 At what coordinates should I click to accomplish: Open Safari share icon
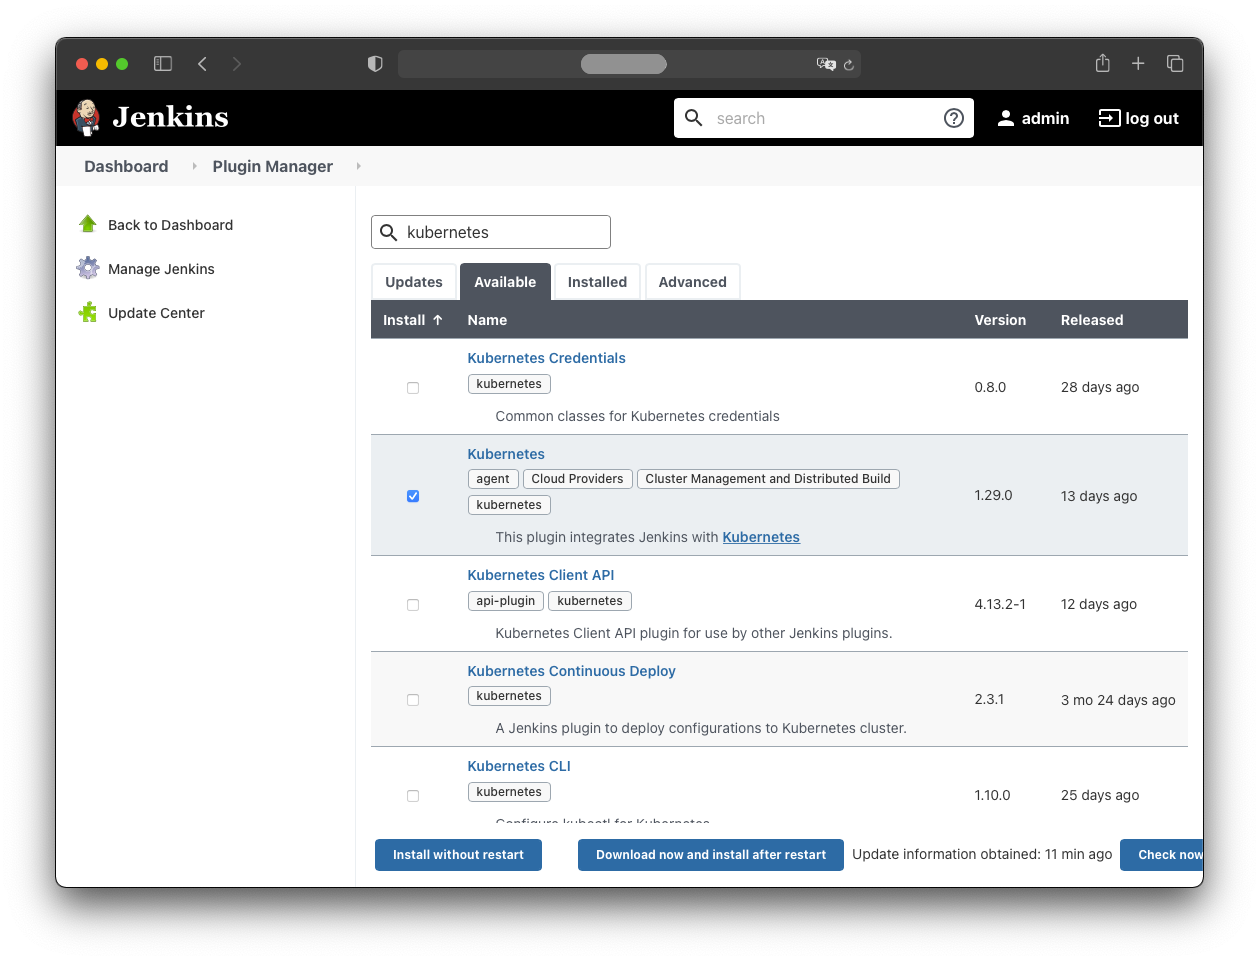pos(1102,64)
